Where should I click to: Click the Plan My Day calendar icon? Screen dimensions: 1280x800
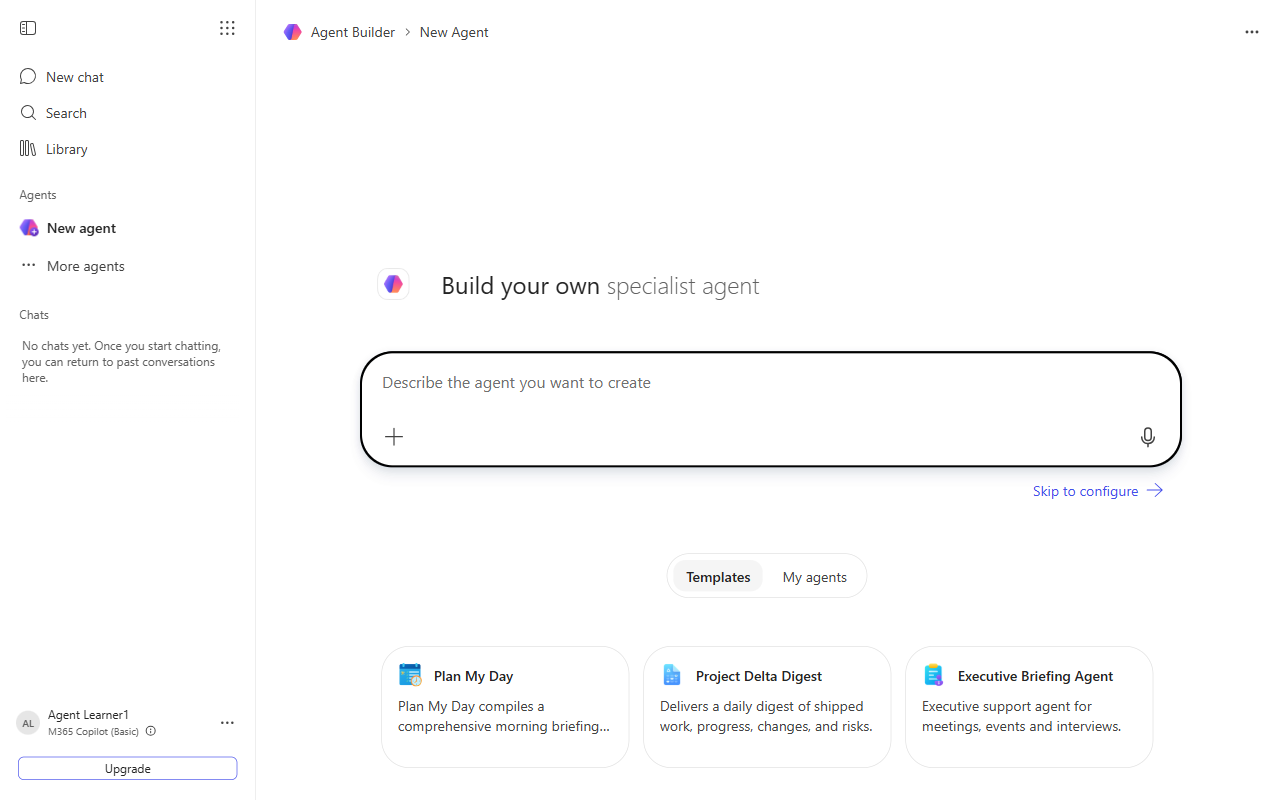coord(410,675)
